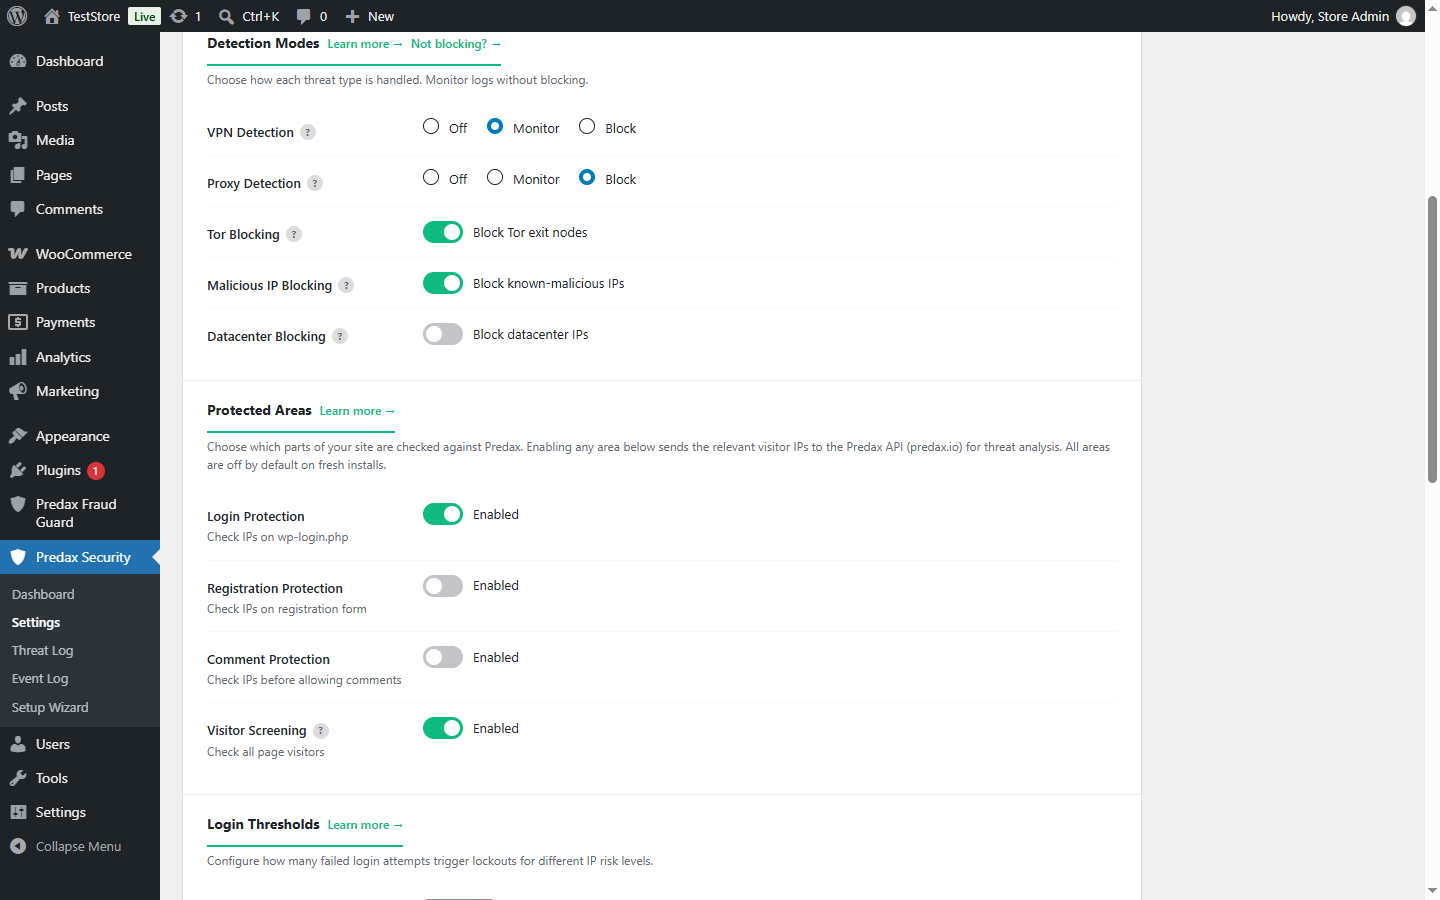
Task: Enable Comment Protection switch
Action: click(x=443, y=657)
